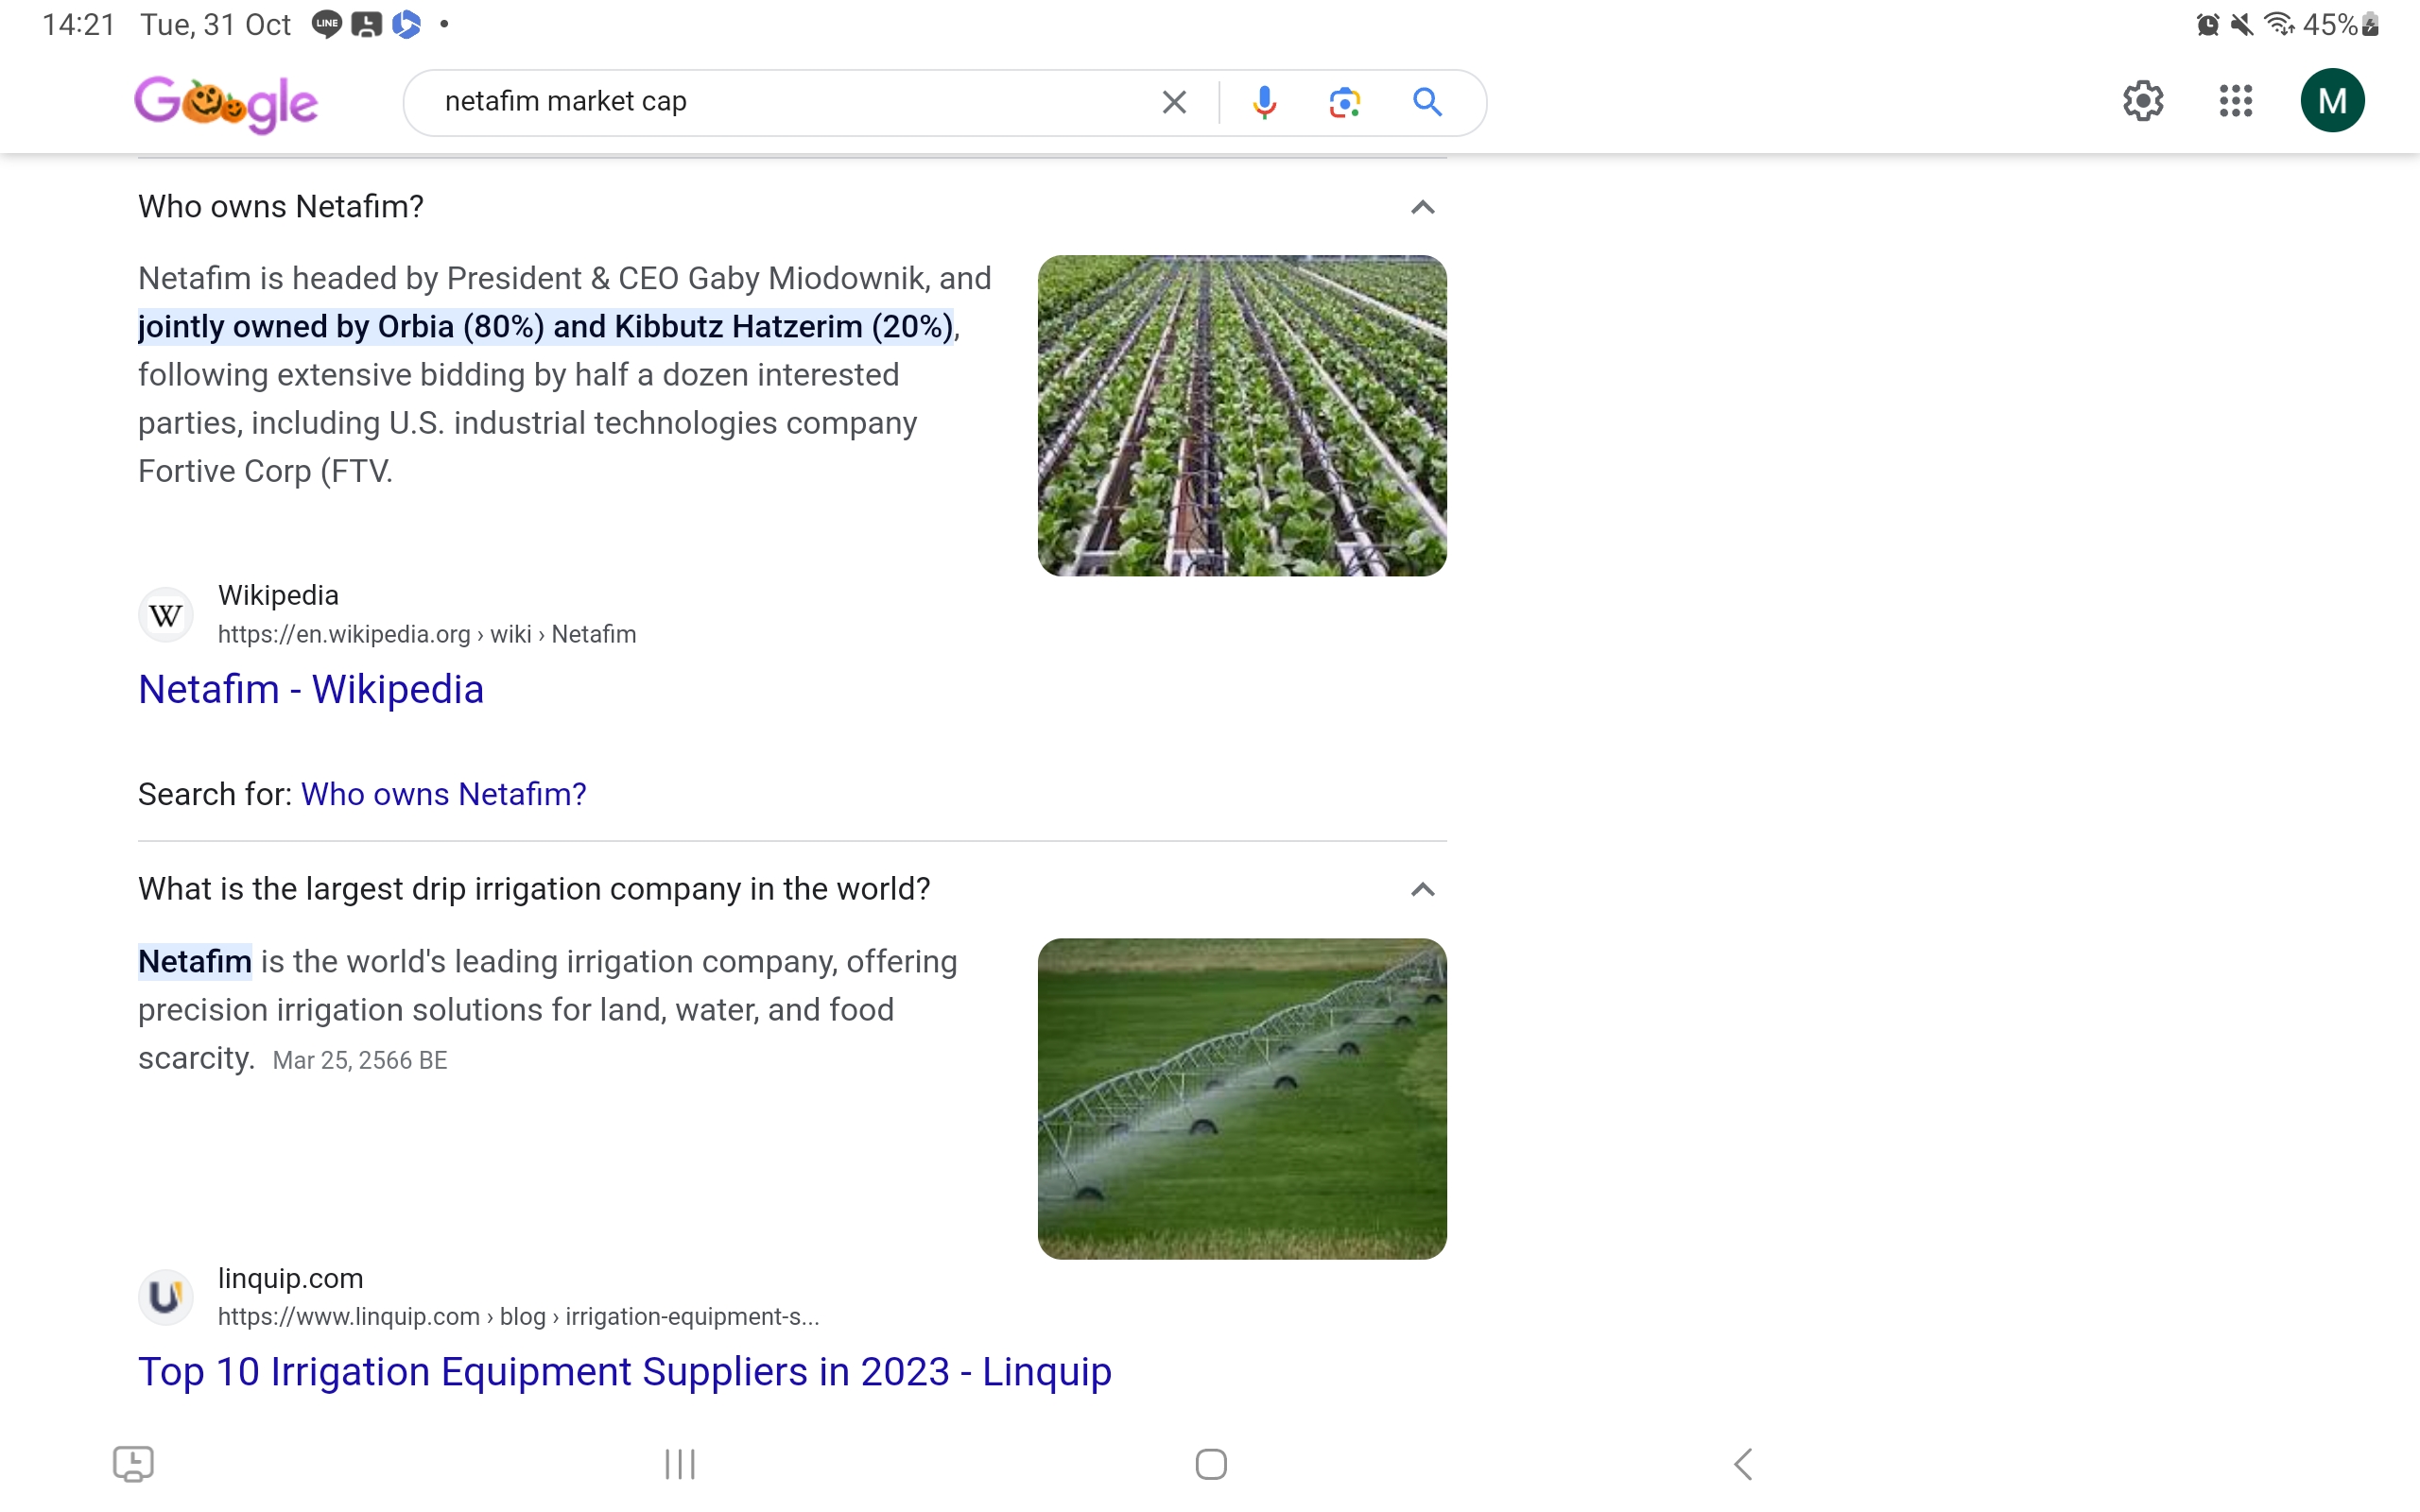Tap the 14:21 status bar clock
This screenshot has width=2420, height=1512.
pos(78,24)
